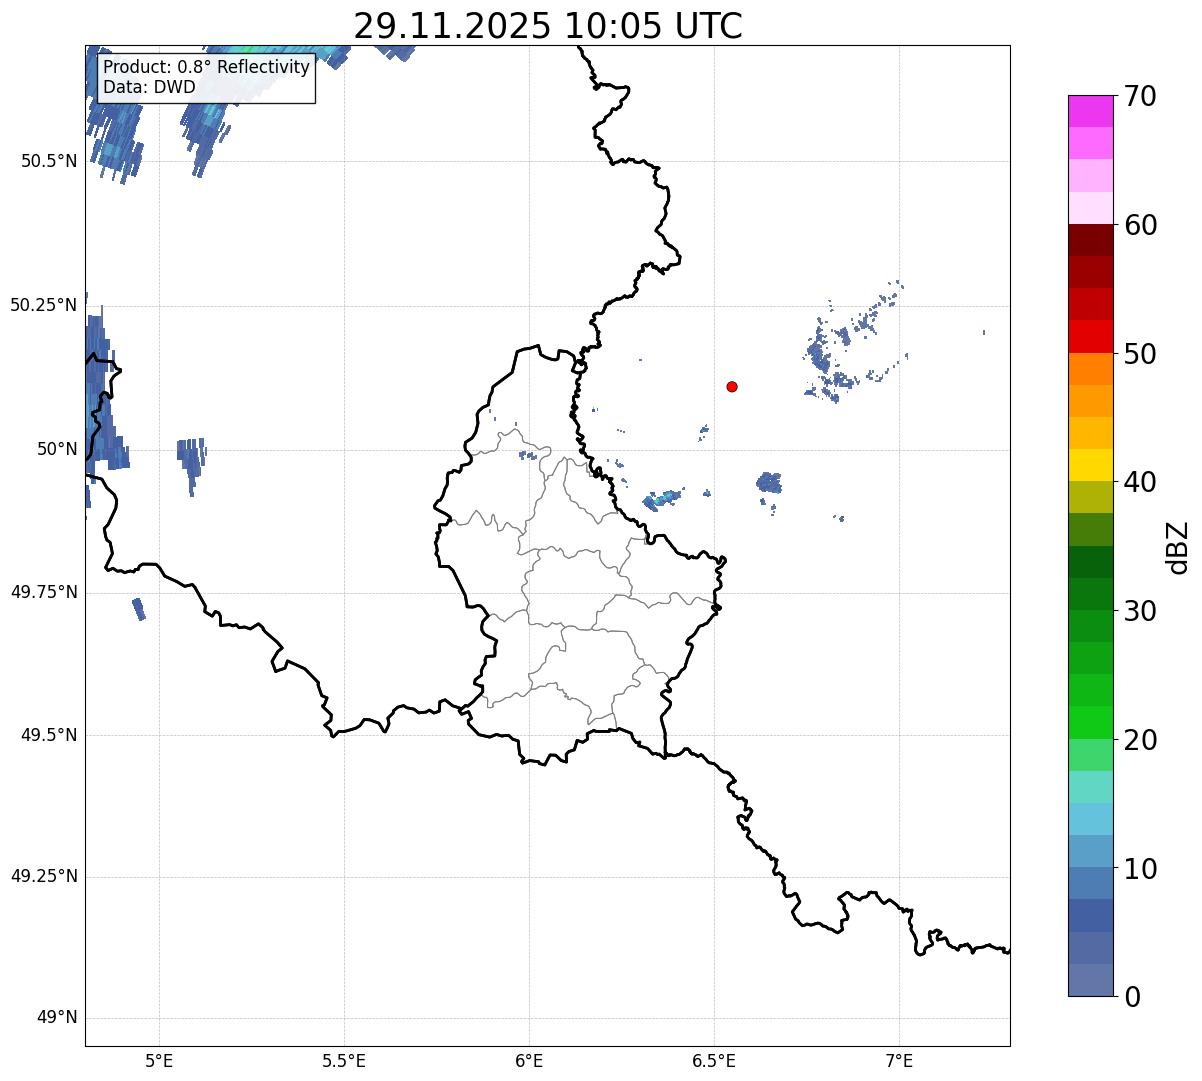Click the olive colorbar segment below 40
Image resolution: width=1202 pixels, height=1081 pixels.
click(x=1091, y=497)
